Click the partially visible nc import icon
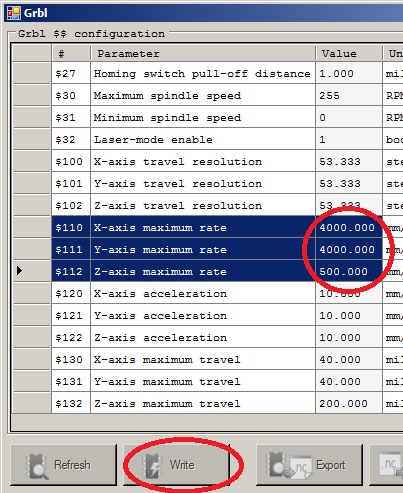Viewport: 403px width, 493px height. point(391,466)
